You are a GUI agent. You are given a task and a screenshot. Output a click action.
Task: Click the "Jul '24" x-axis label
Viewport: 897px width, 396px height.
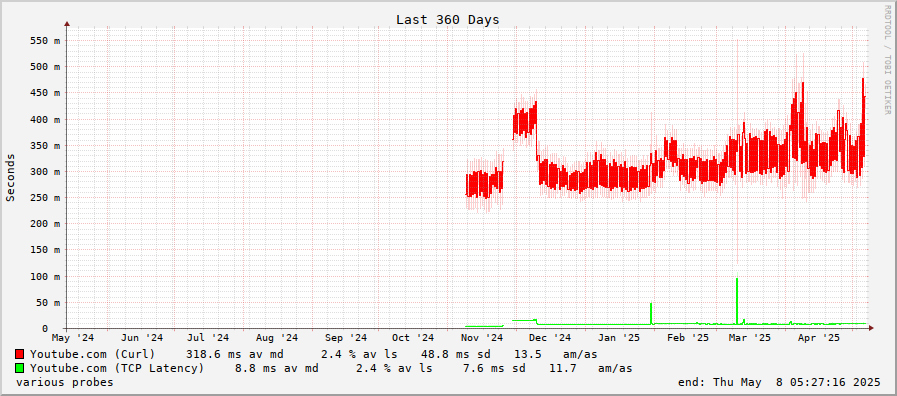209,338
